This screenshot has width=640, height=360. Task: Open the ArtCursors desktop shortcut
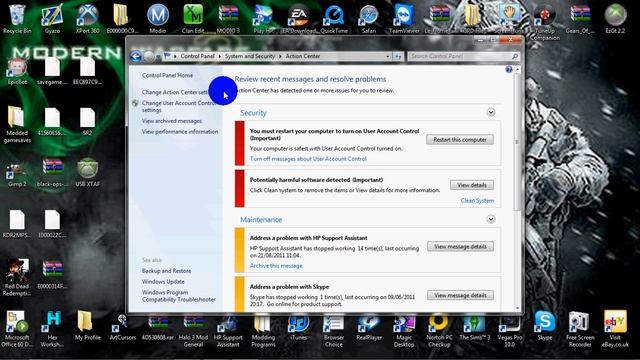click(x=122, y=327)
